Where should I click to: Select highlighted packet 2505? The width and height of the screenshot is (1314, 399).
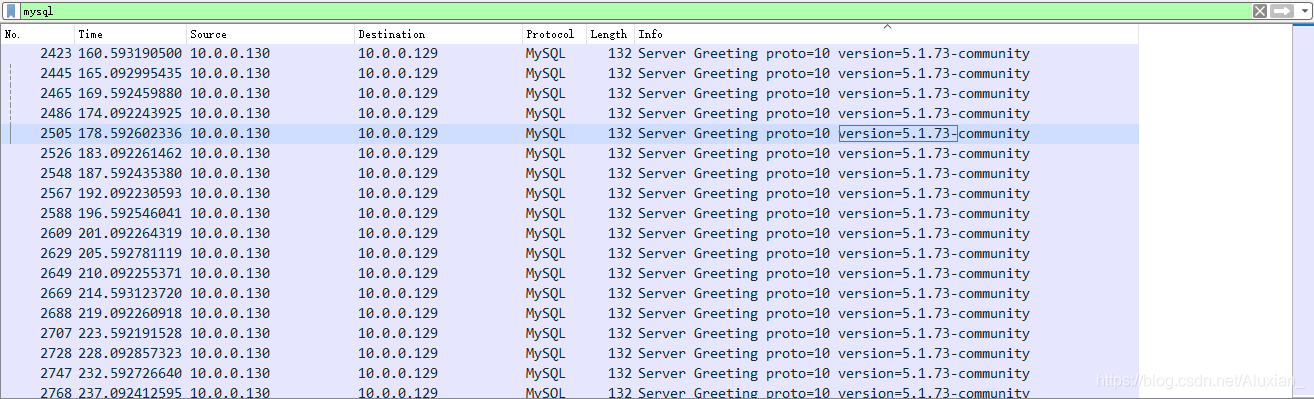[x=569, y=134]
